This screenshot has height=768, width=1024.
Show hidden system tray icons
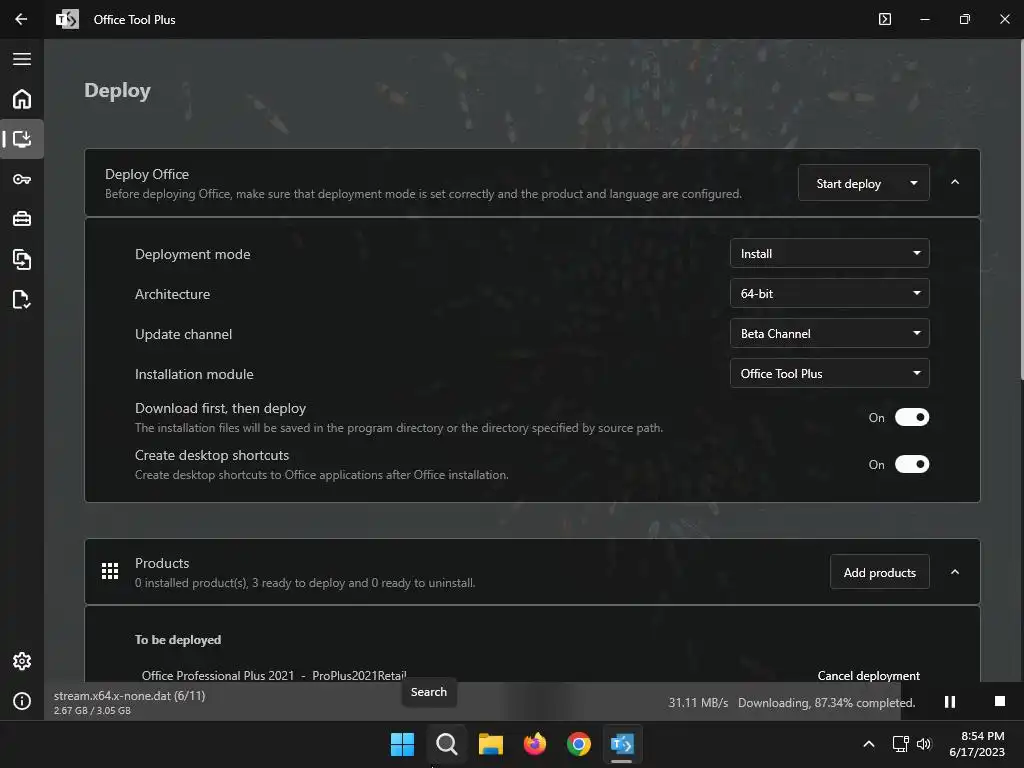(x=869, y=744)
